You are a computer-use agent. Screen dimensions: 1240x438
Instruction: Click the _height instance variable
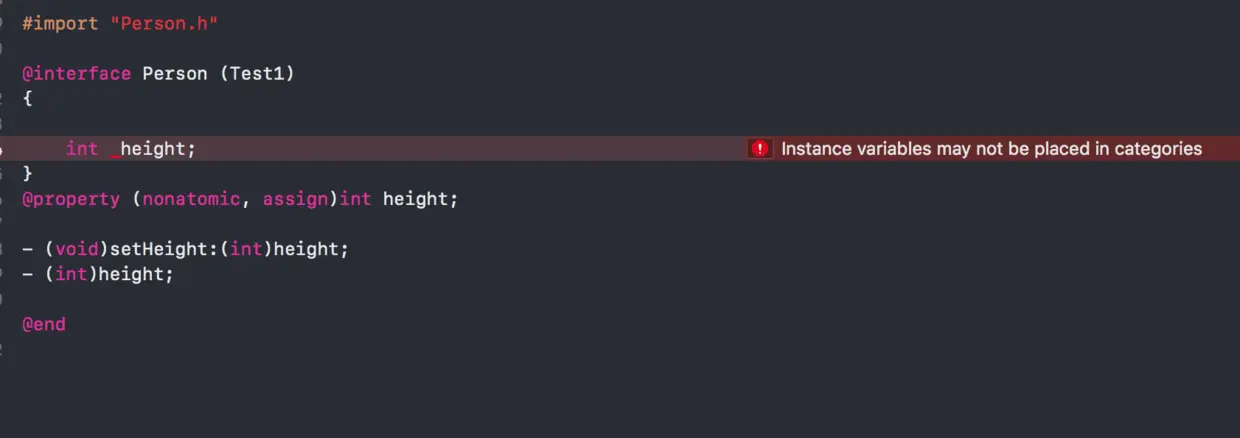(x=153, y=149)
